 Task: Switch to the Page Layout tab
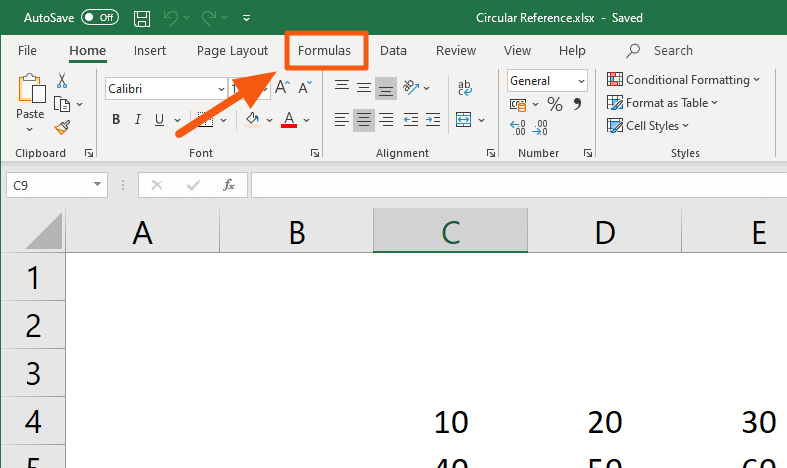pos(232,51)
